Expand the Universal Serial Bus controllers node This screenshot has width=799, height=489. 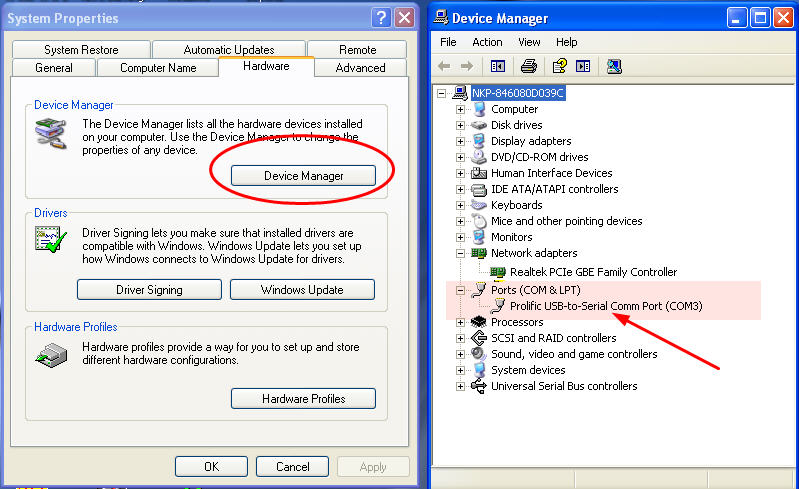pyautogui.click(x=460, y=386)
